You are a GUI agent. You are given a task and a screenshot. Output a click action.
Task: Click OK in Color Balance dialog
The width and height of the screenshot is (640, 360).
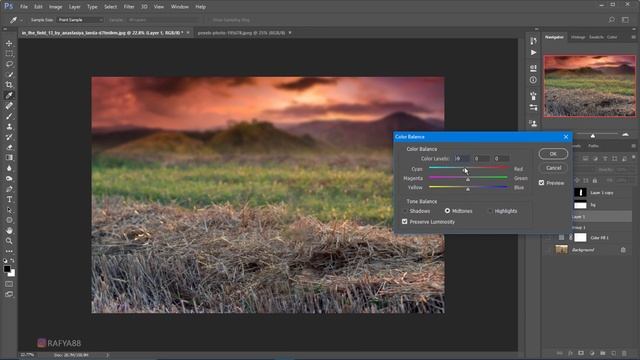coord(553,154)
